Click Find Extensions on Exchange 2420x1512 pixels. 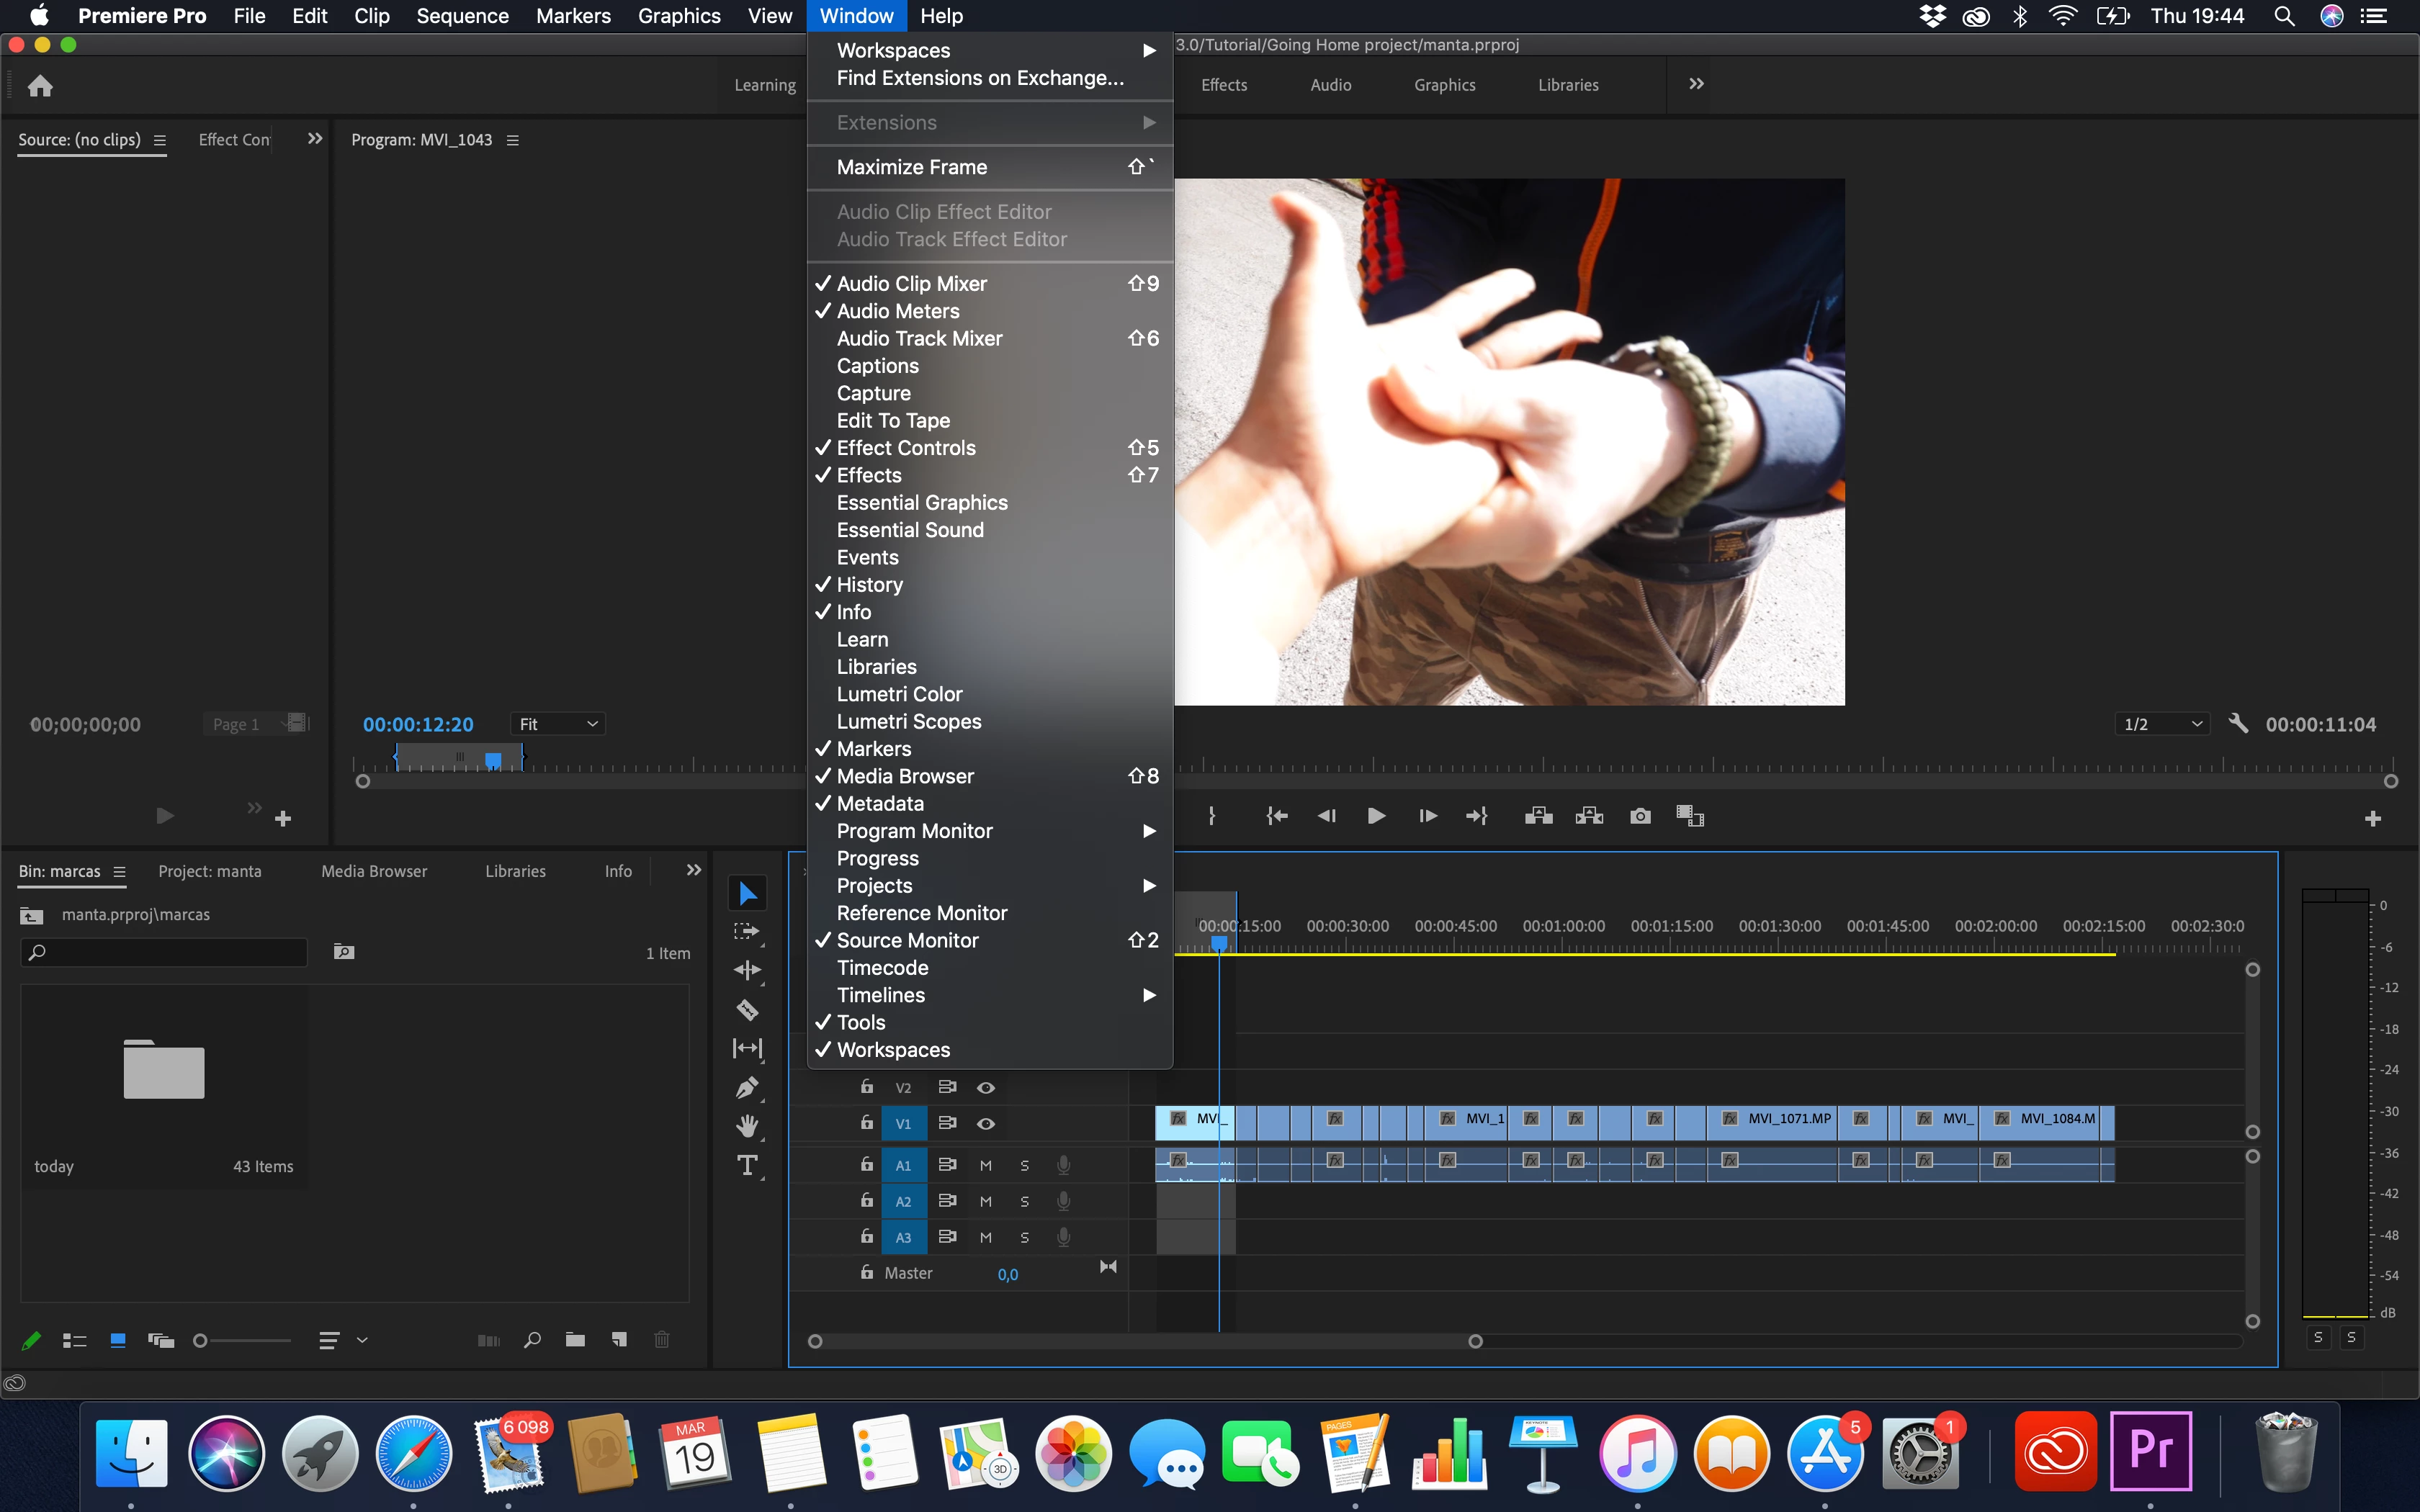point(980,78)
